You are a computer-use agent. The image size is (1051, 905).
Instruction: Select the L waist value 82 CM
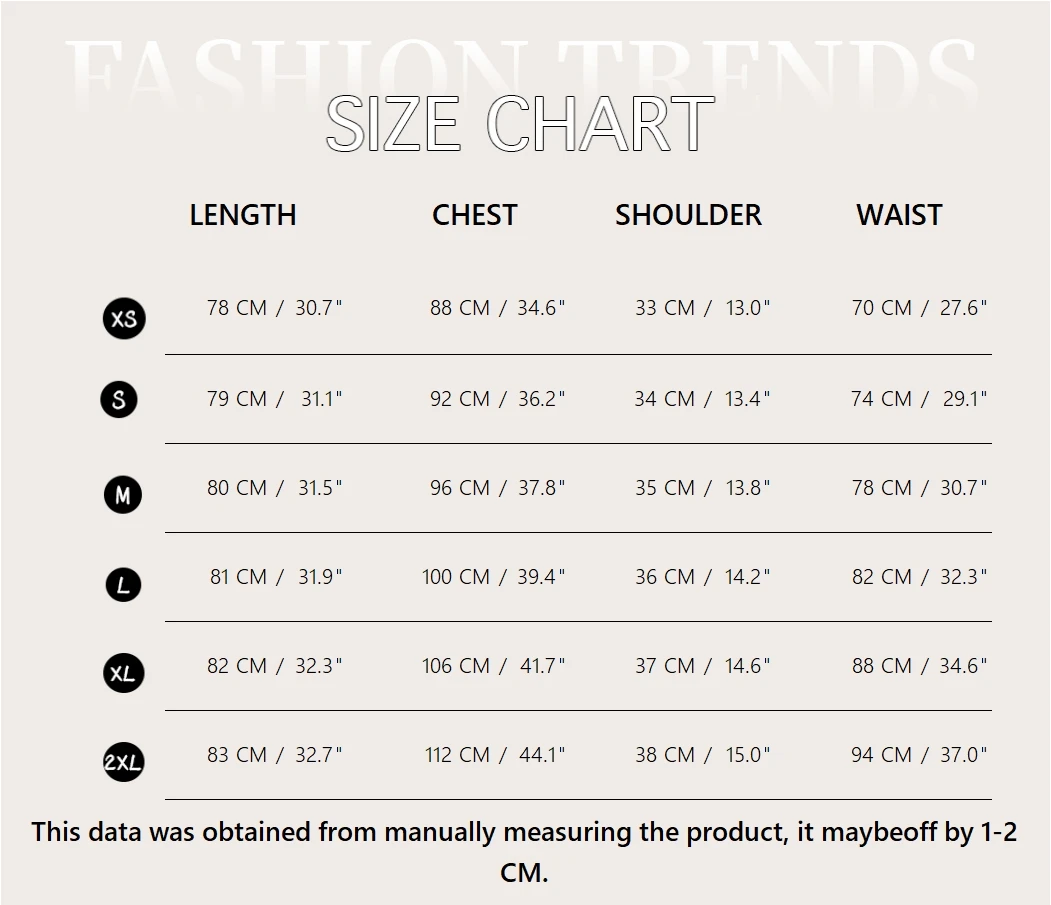[882, 577]
